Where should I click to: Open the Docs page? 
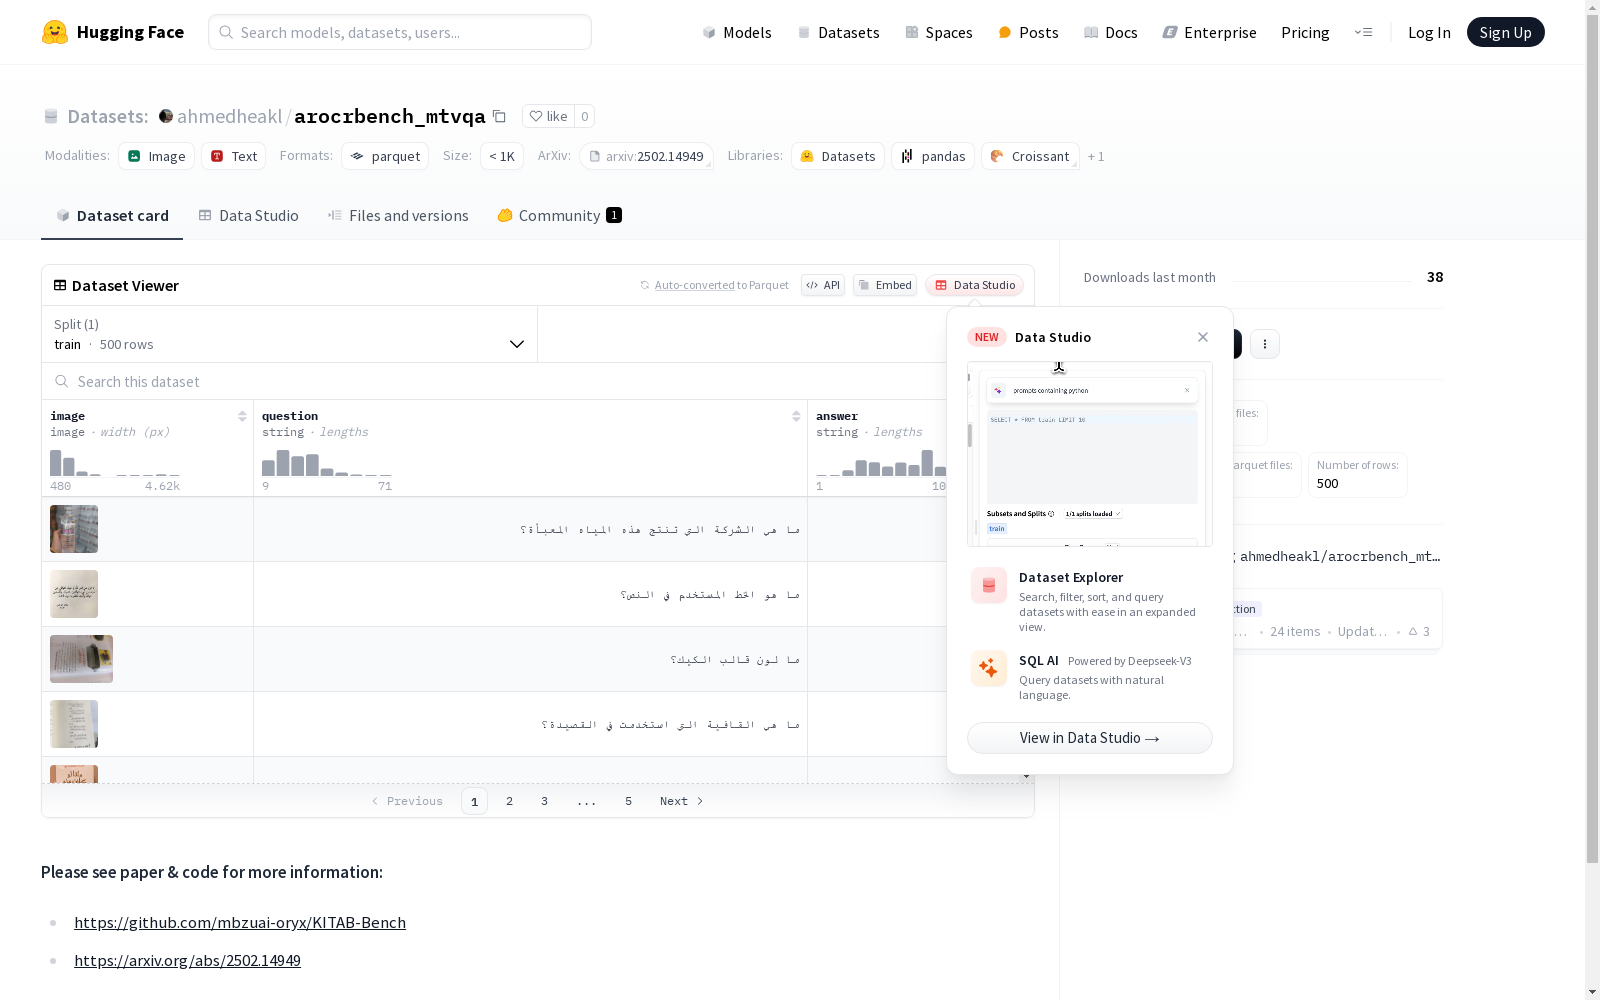(x=1111, y=32)
